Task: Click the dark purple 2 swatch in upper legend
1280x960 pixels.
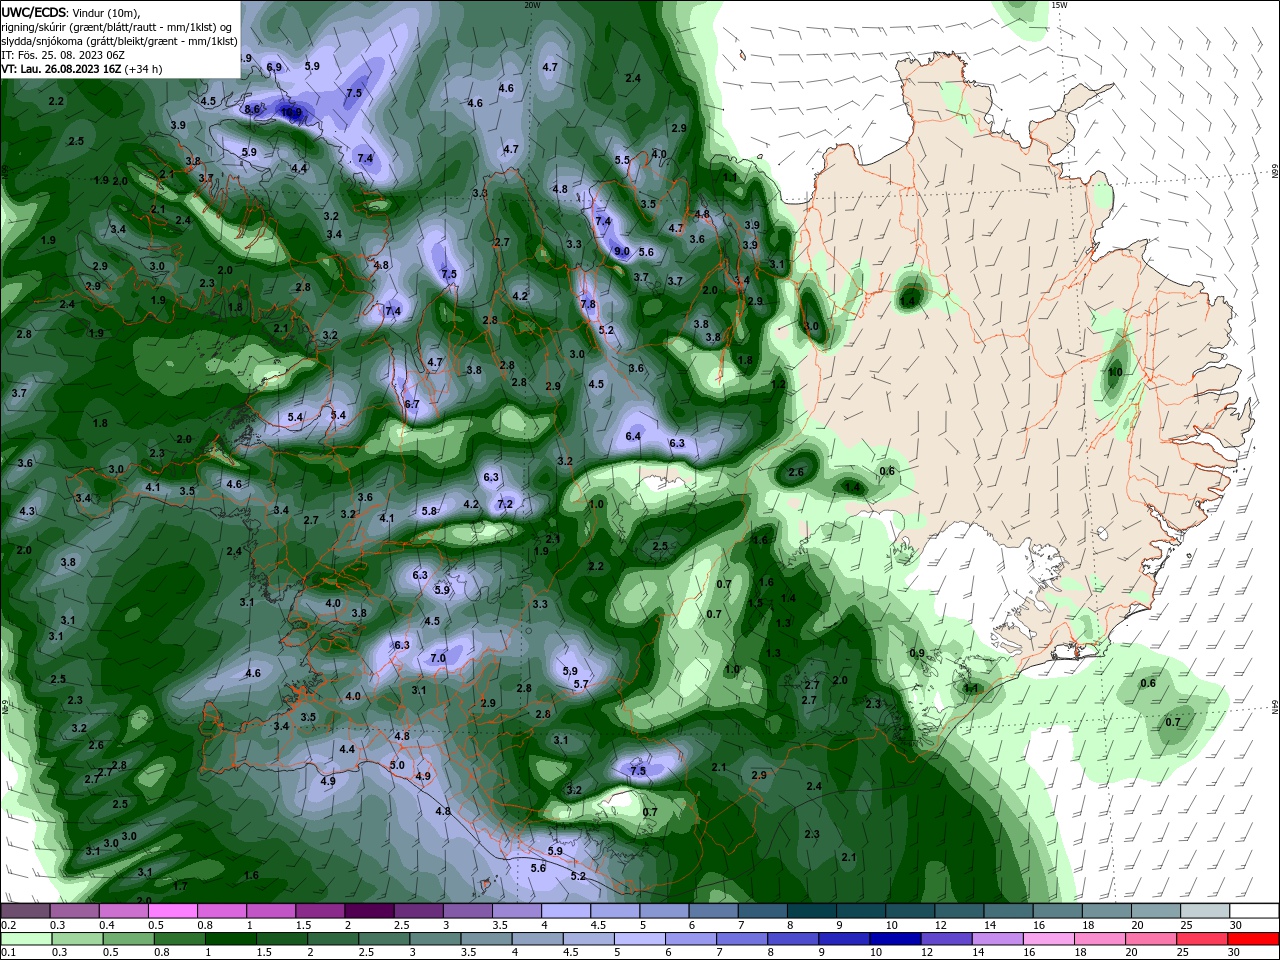Action: [370, 911]
